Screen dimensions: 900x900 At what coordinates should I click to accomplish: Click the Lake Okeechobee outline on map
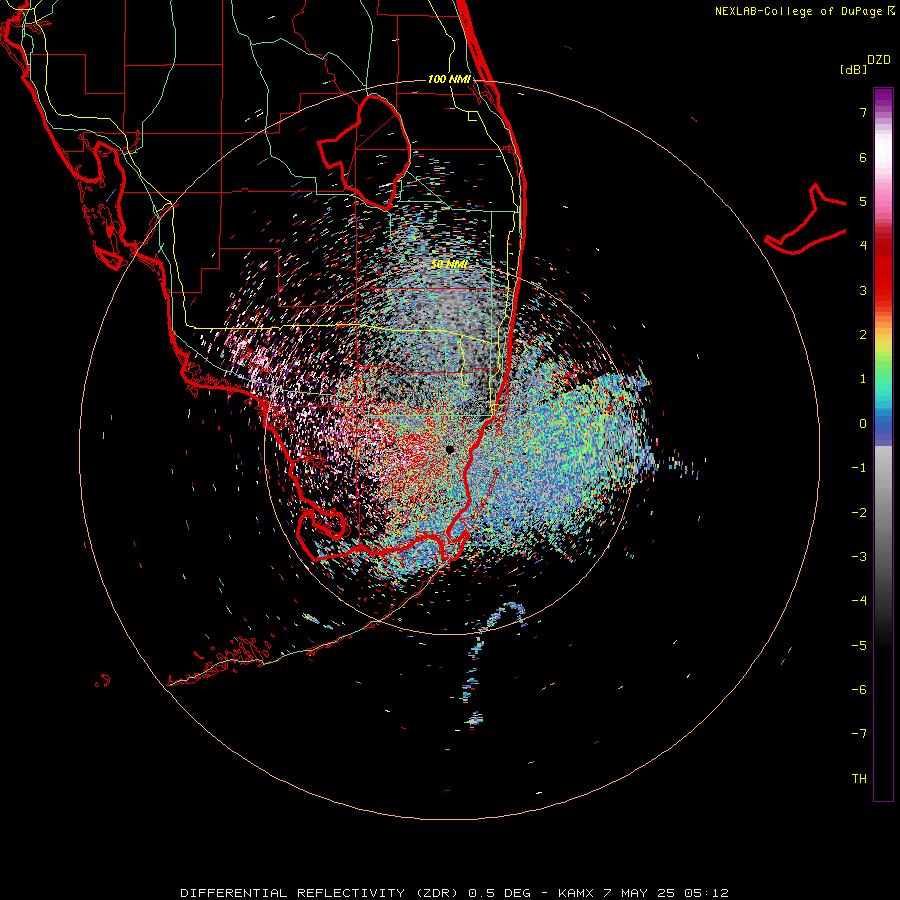[x=365, y=152]
